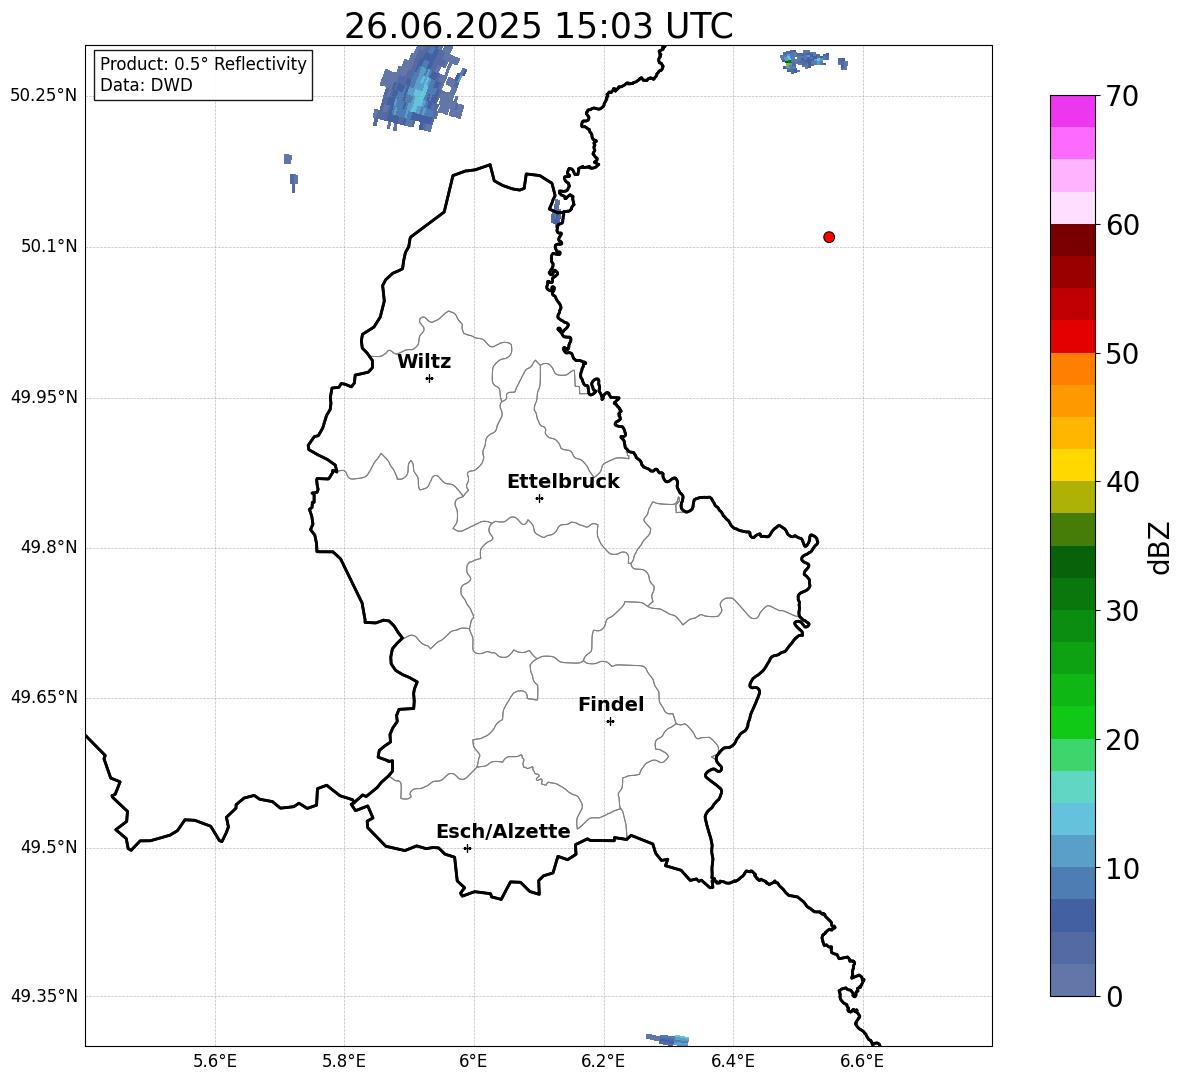
Task: Click the Findel cross marker
Action: (x=610, y=722)
